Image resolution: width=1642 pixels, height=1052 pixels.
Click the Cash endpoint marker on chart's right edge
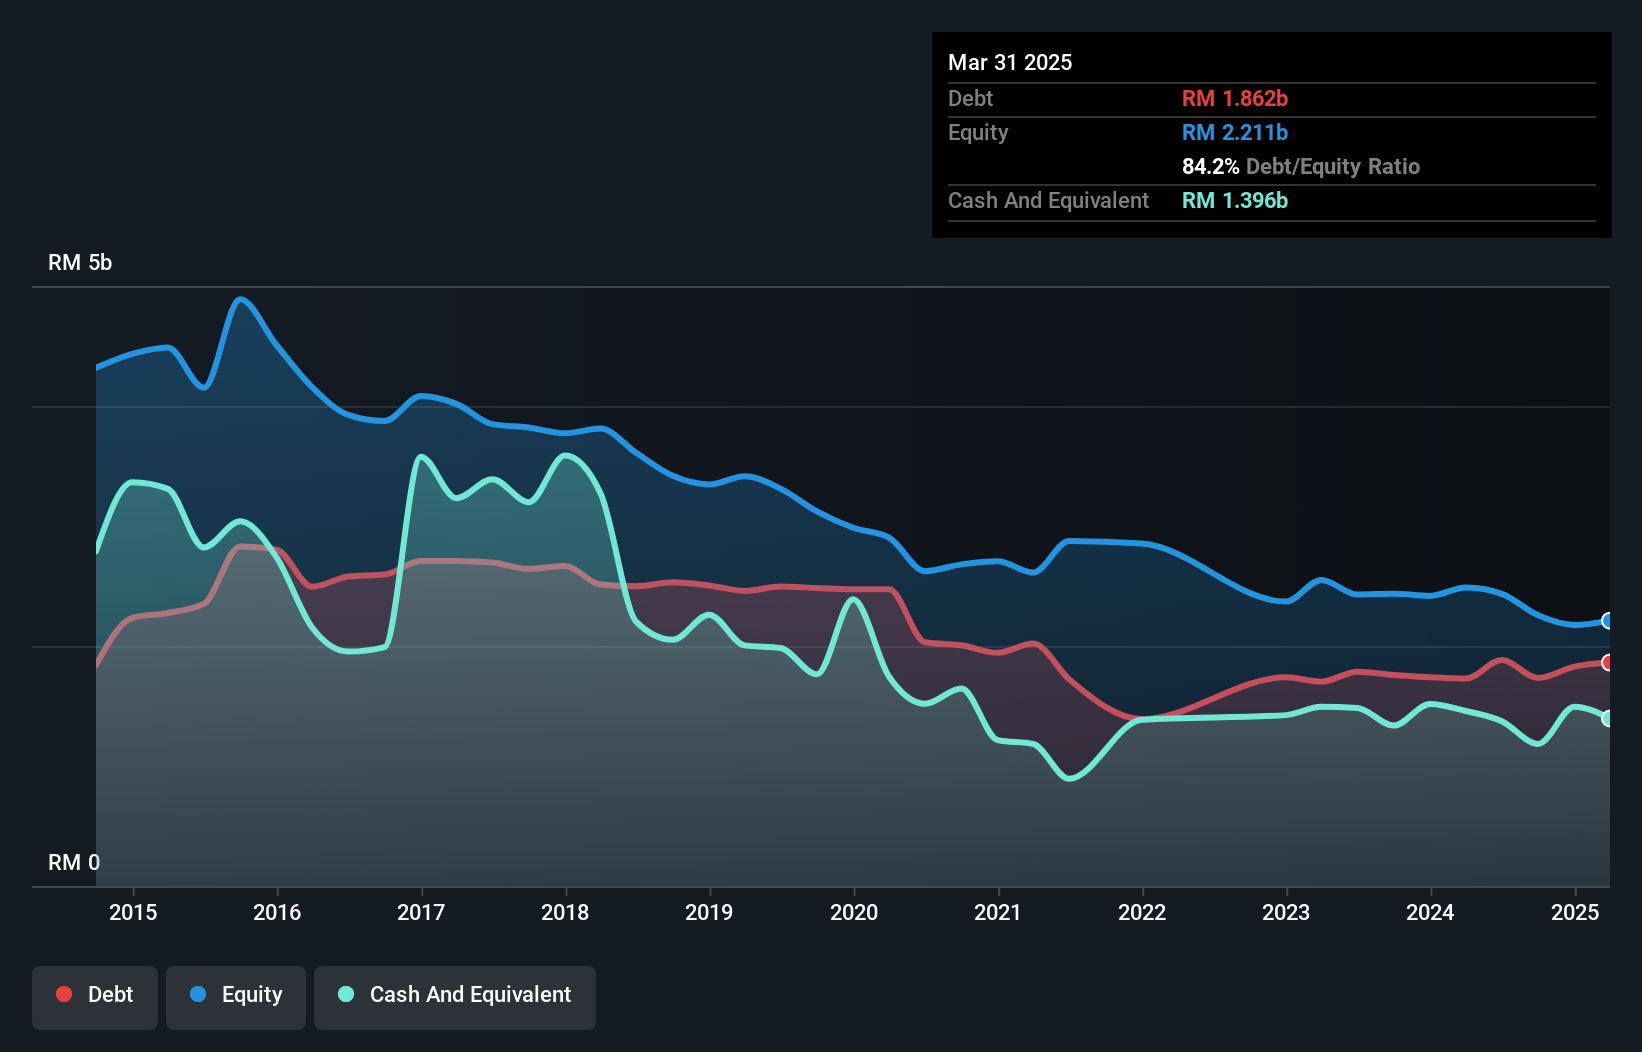tap(1607, 717)
